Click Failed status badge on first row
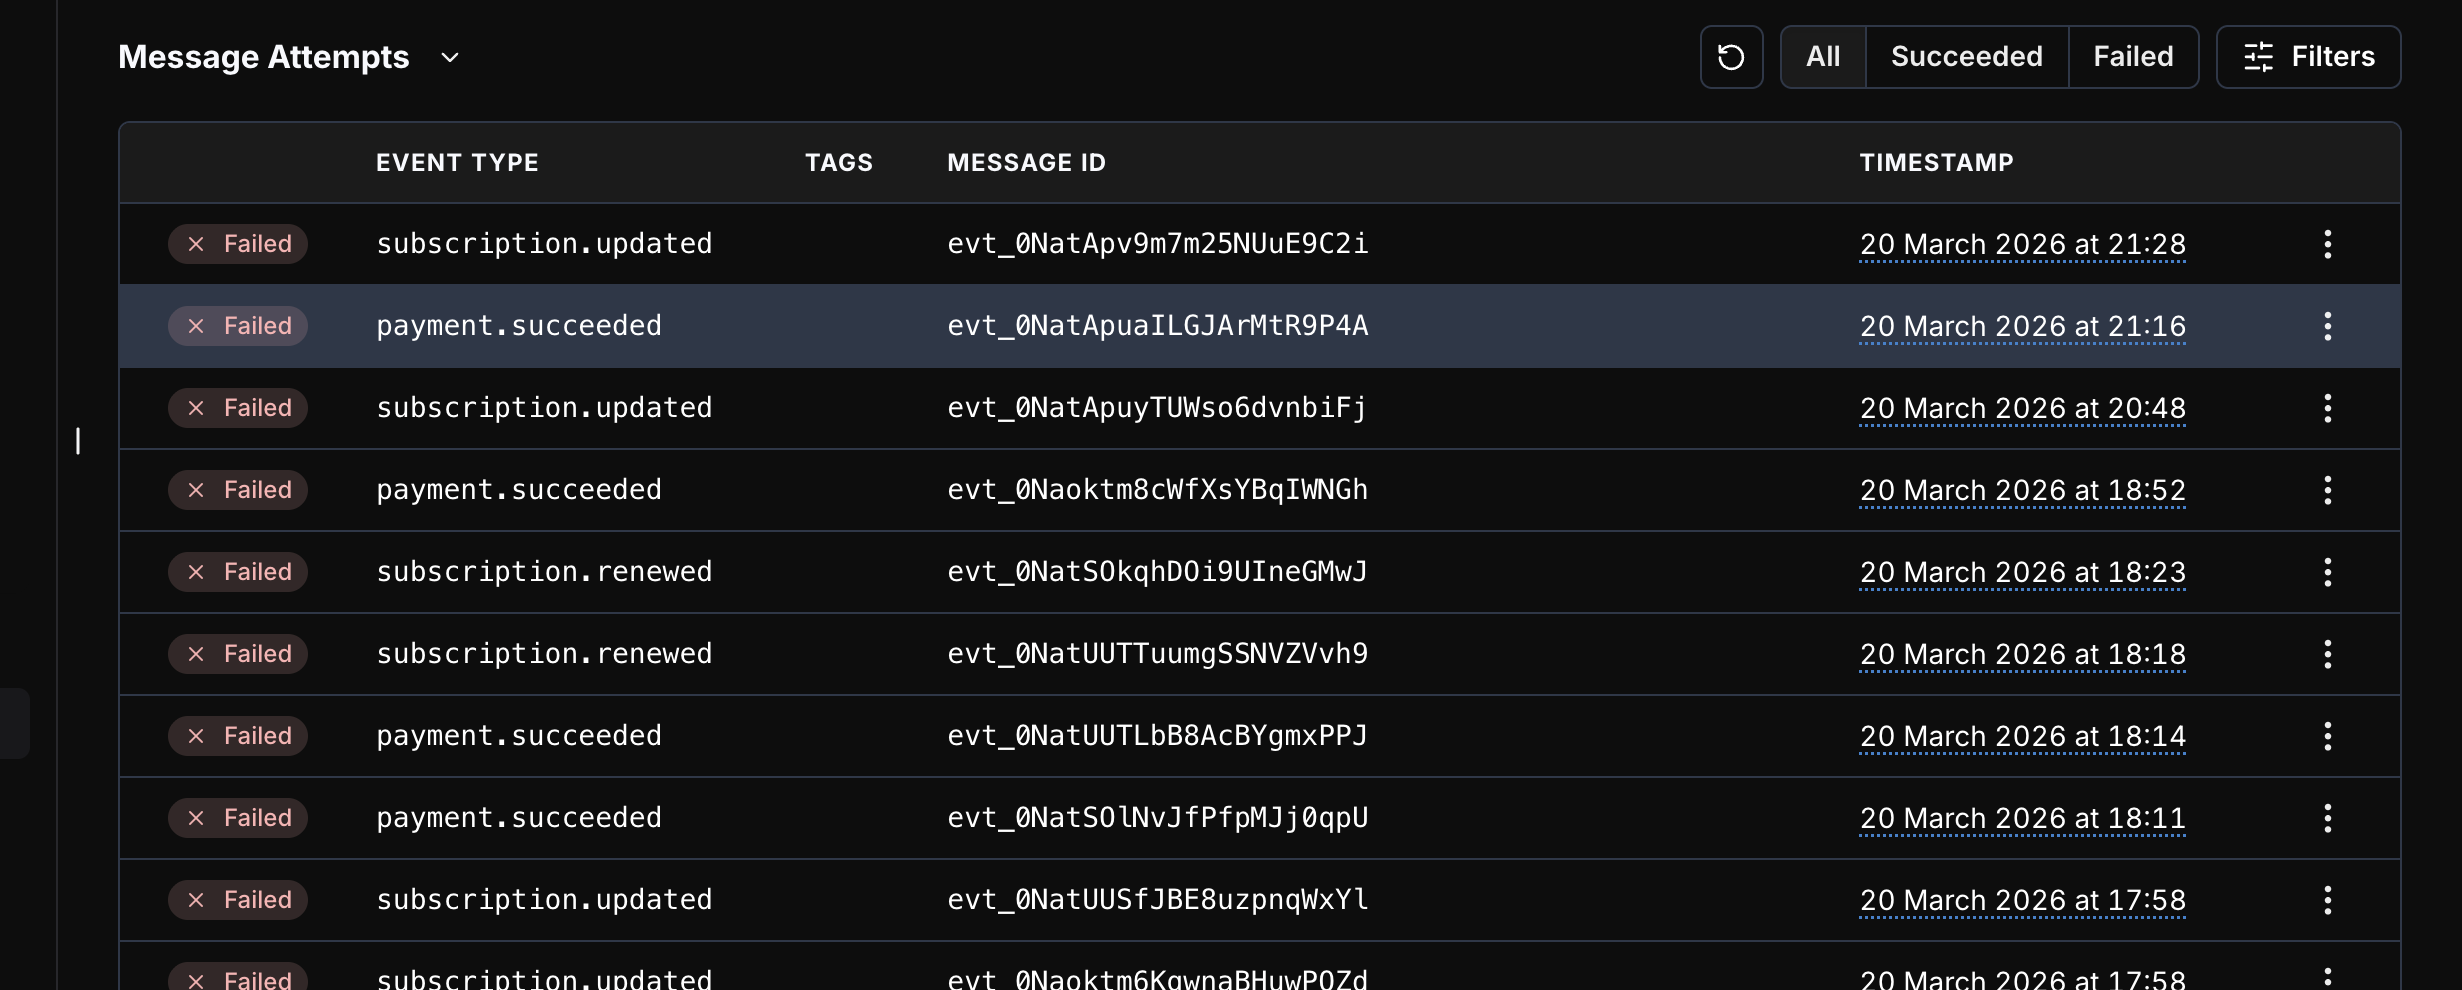The width and height of the screenshot is (2462, 990). [x=237, y=243]
